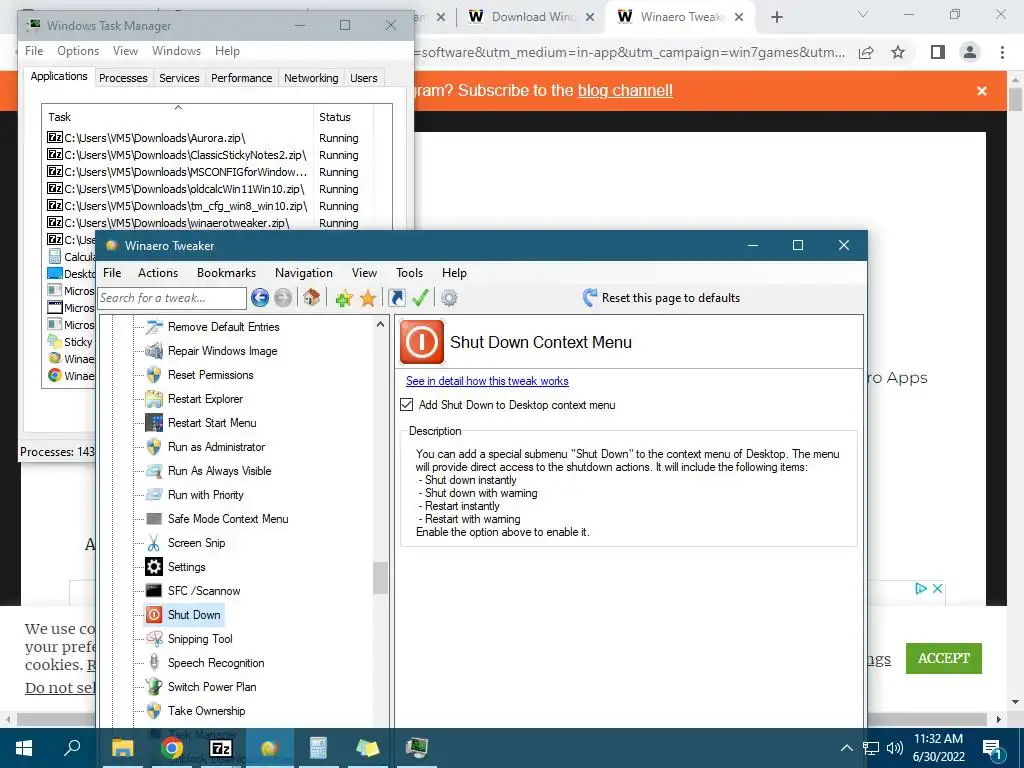
Task: Open bookmarks via the gold star icon
Action: coord(368,298)
